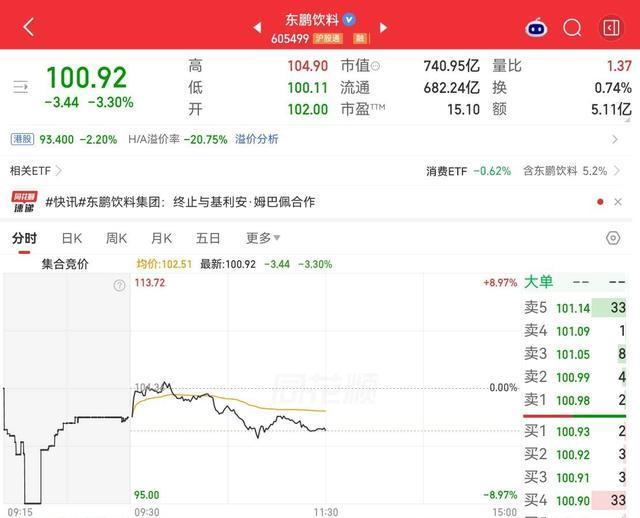Tap the 同花顺速递 news logo
This screenshot has width=640, height=518.
(x=24, y=202)
